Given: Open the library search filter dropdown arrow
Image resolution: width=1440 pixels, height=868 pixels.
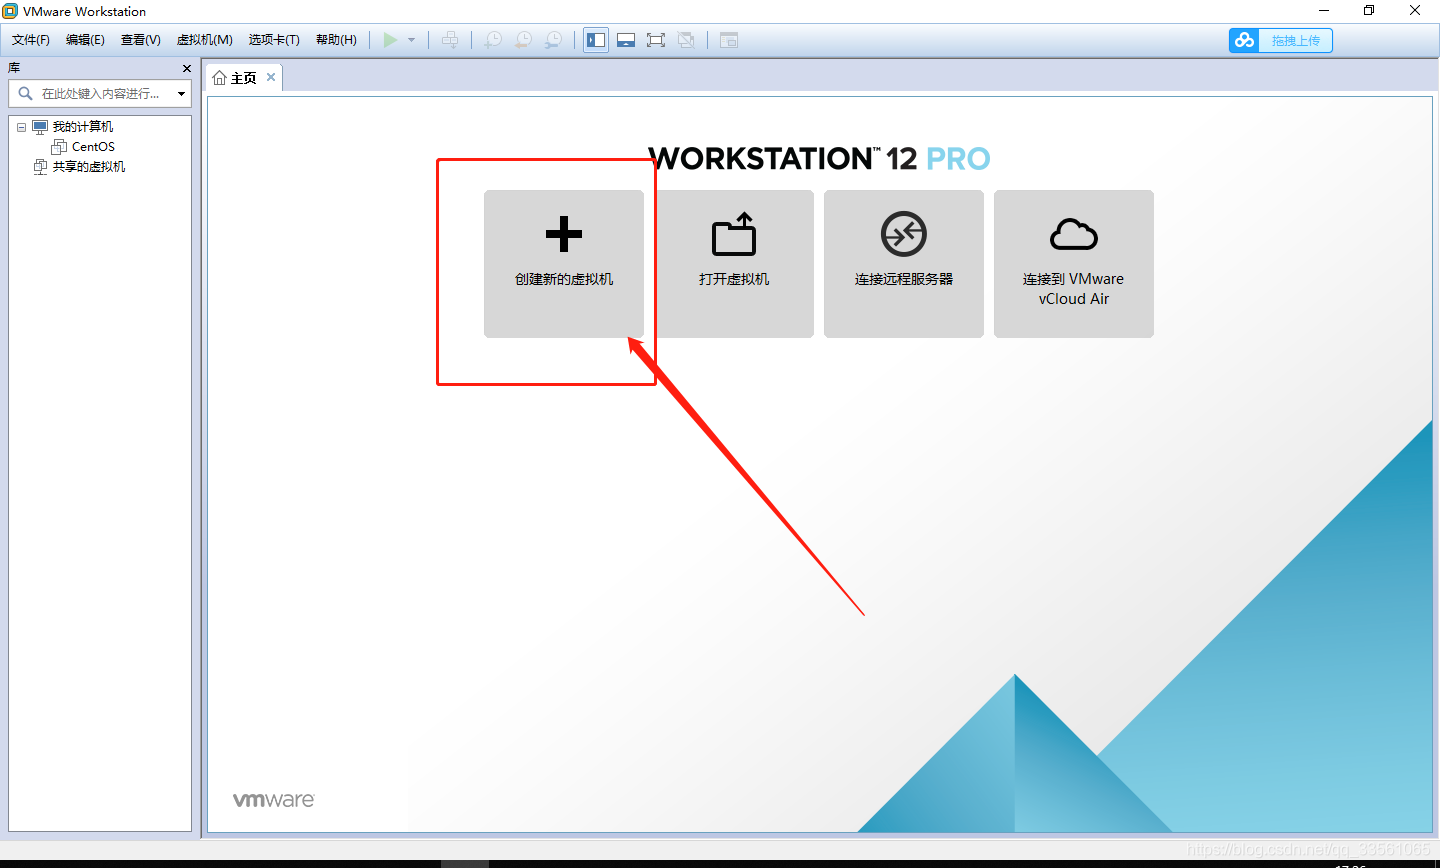Looking at the screenshot, I should 181,94.
